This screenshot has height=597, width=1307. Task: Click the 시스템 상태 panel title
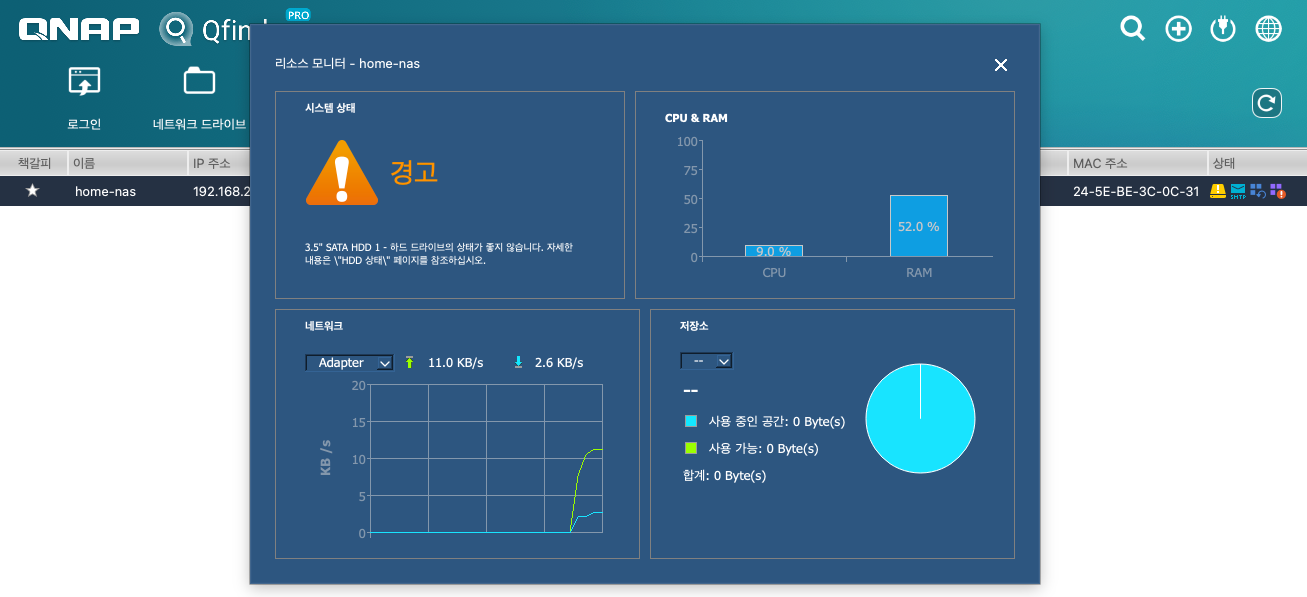pos(331,108)
